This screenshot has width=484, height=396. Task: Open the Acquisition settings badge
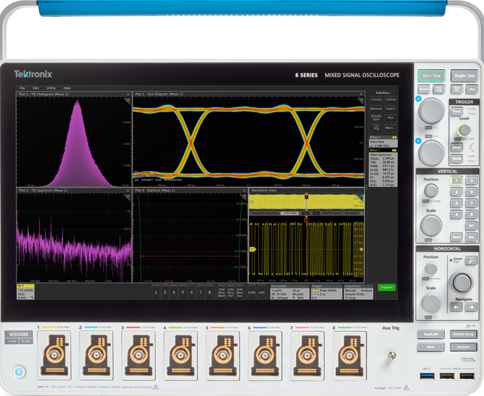coord(358,292)
